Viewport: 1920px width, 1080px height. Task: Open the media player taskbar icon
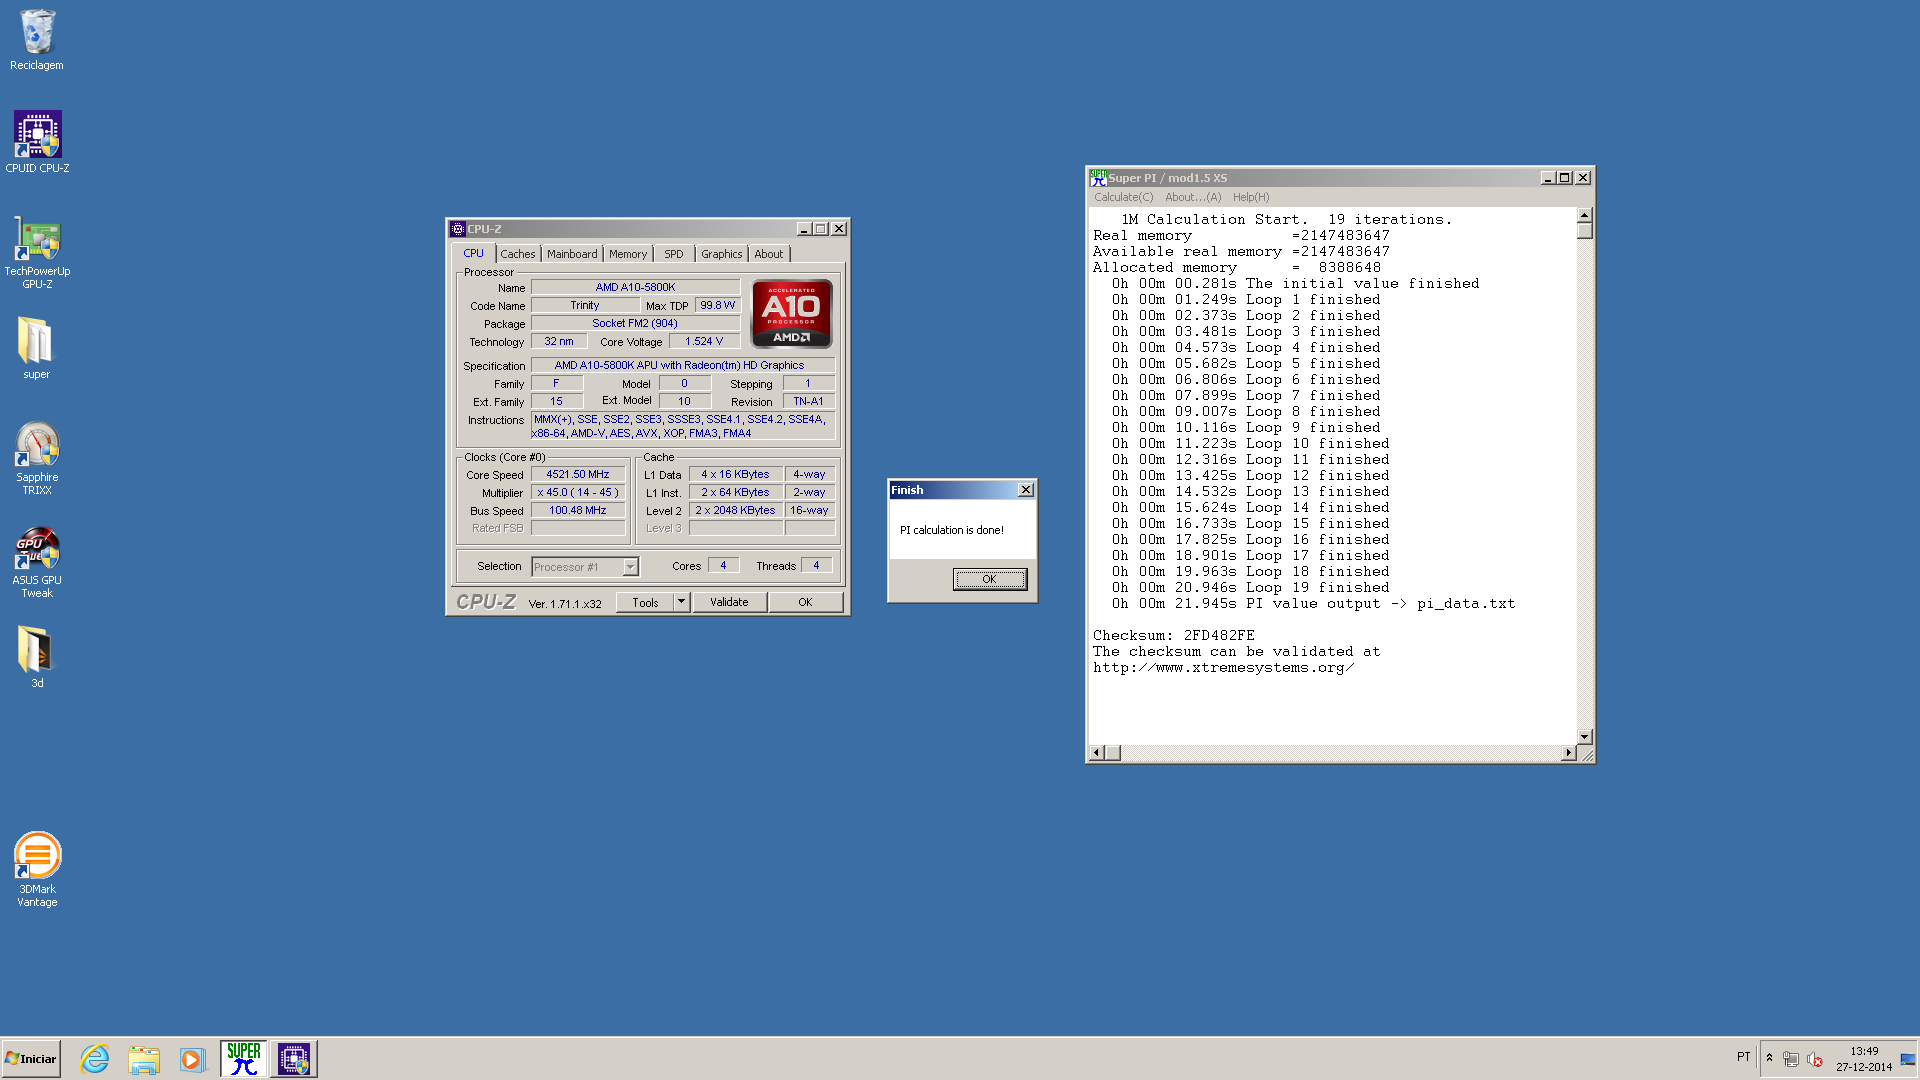(x=192, y=1059)
